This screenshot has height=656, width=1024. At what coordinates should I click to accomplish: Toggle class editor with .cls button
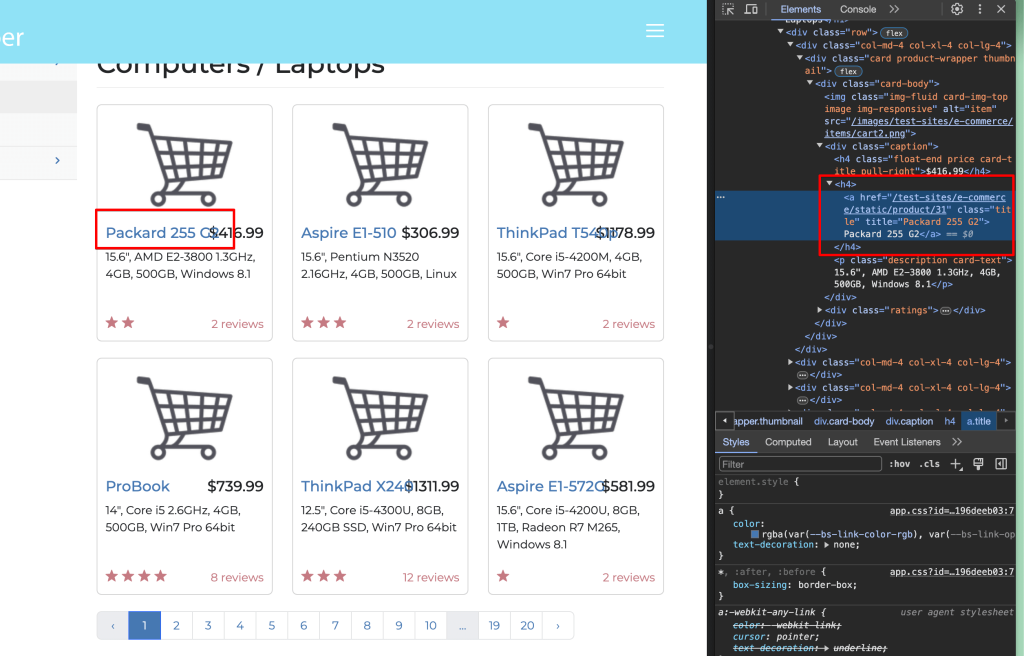click(931, 463)
